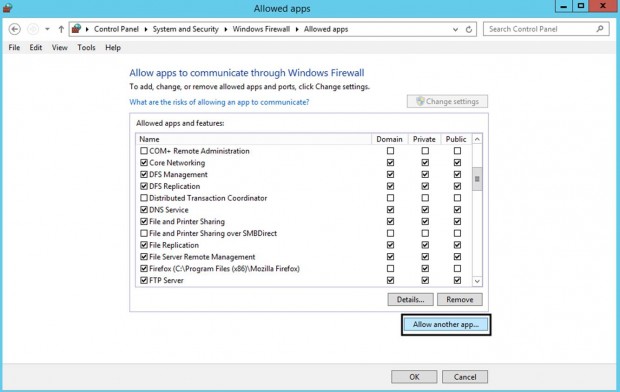Go back using the navigation back arrow

point(15,29)
